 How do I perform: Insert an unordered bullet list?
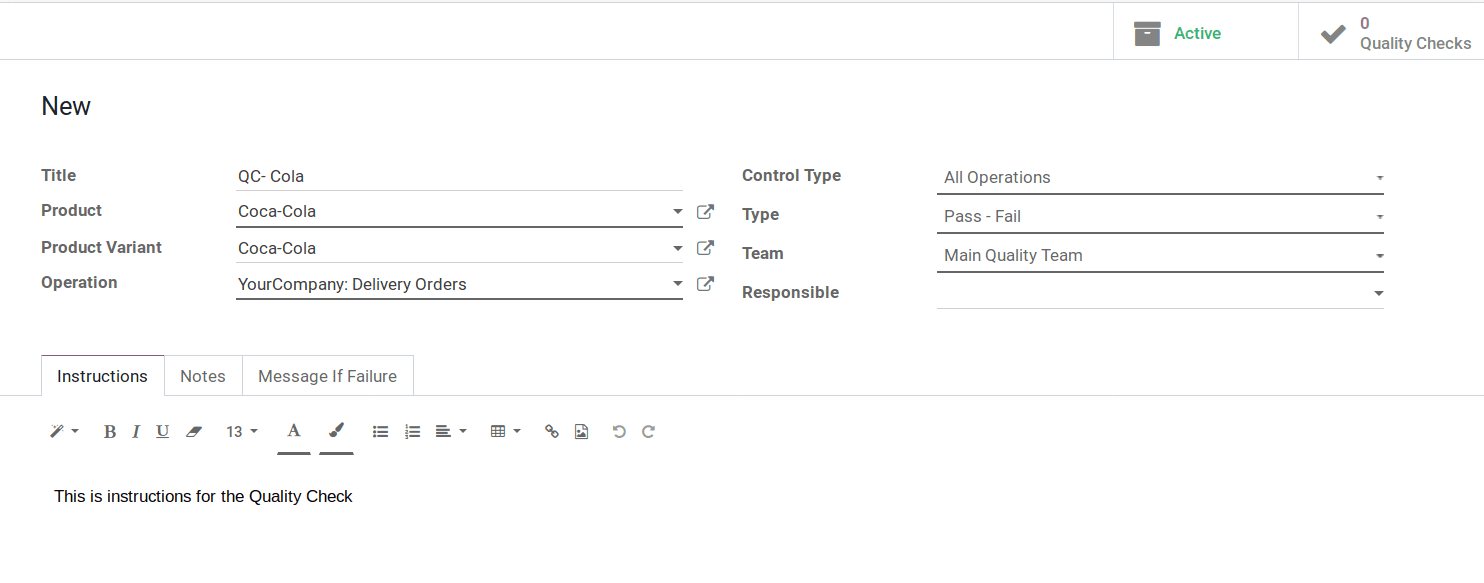(x=380, y=432)
